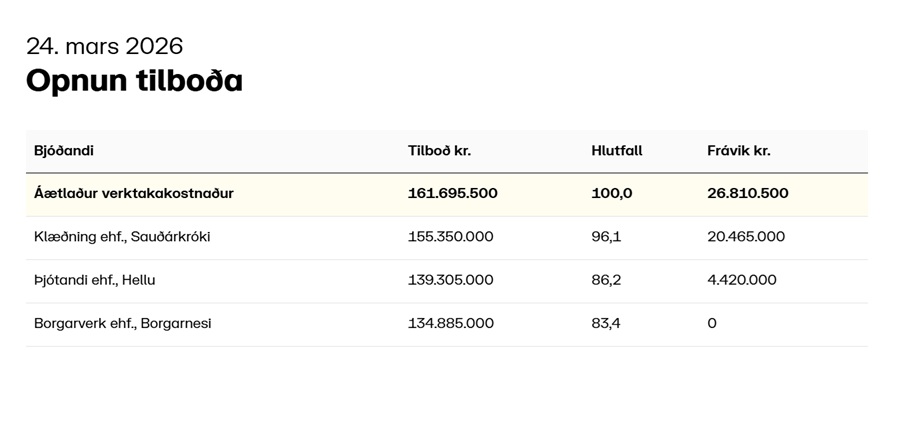Click the bid amount 155.350.000
Image resolution: width=900 pixels, height=434 pixels.
click(450, 237)
